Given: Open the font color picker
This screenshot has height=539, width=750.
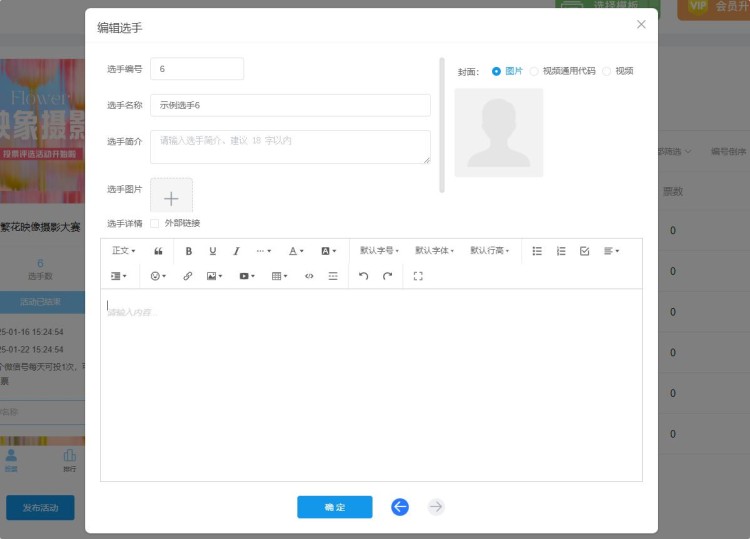Looking at the screenshot, I should click(296, 251).
